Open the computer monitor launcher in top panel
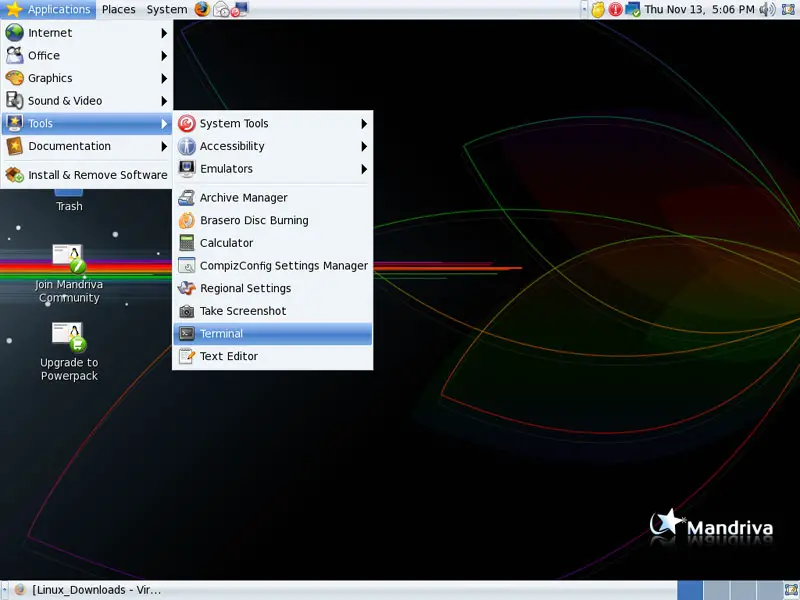Image resolution: width=800 pixels, height=600 pixels. click(239, 9)
